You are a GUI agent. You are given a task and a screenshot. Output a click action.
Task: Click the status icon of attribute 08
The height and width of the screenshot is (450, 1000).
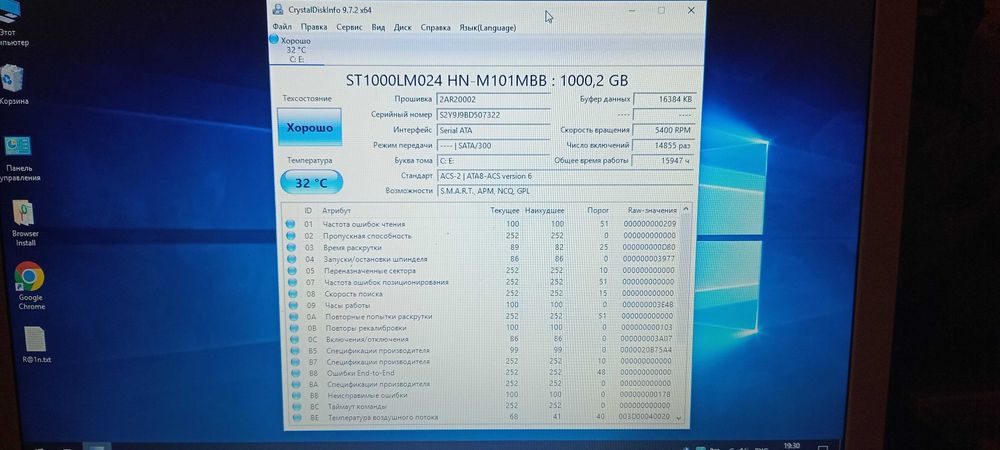click(x=293, y=294)
